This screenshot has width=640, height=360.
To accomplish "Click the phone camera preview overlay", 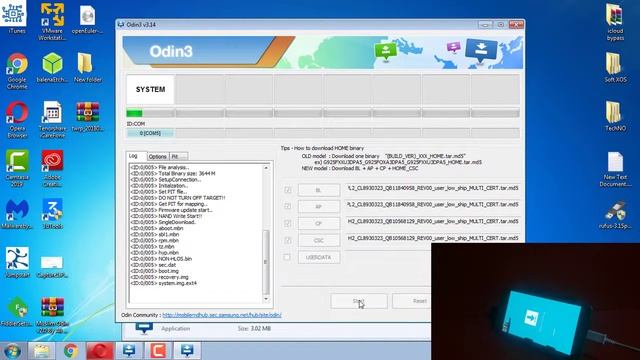I will [x=536, y=301].
